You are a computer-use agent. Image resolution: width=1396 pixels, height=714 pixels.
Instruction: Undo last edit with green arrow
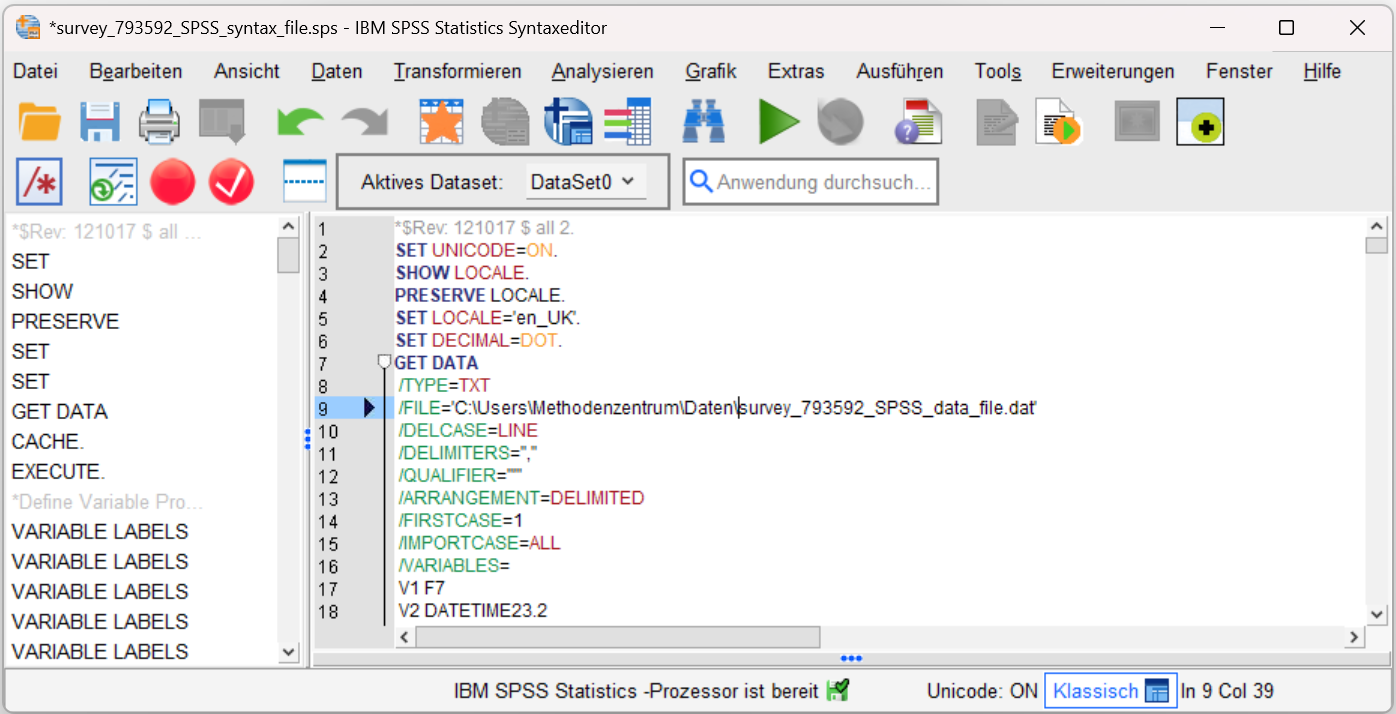click(x=300, y=121)
